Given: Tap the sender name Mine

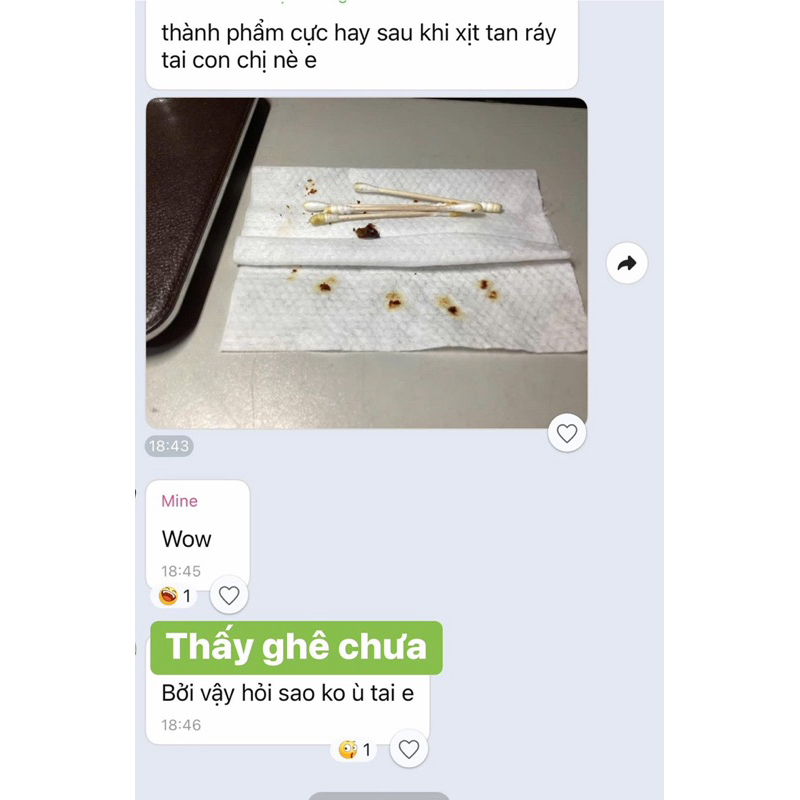Looking at the screenshot, I should (179, 501).
